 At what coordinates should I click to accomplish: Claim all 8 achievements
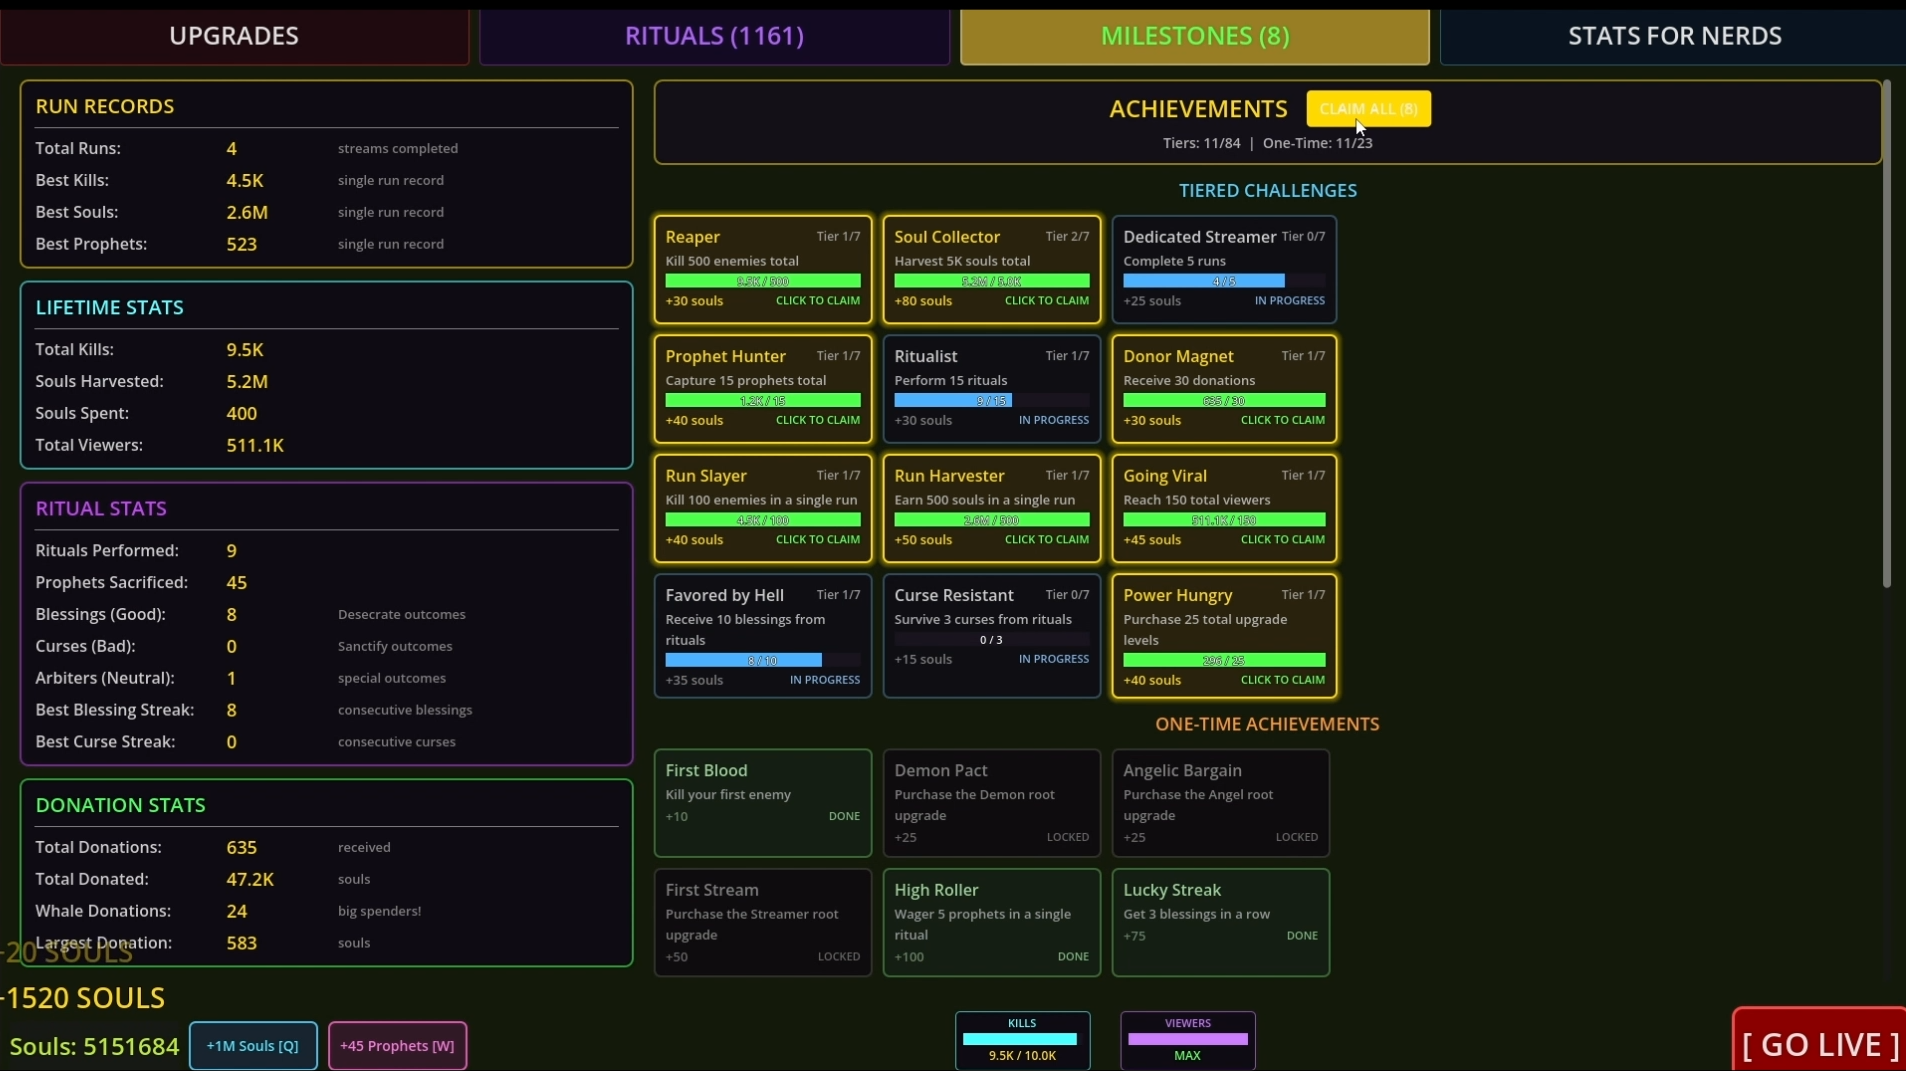tap(1368, 109)
